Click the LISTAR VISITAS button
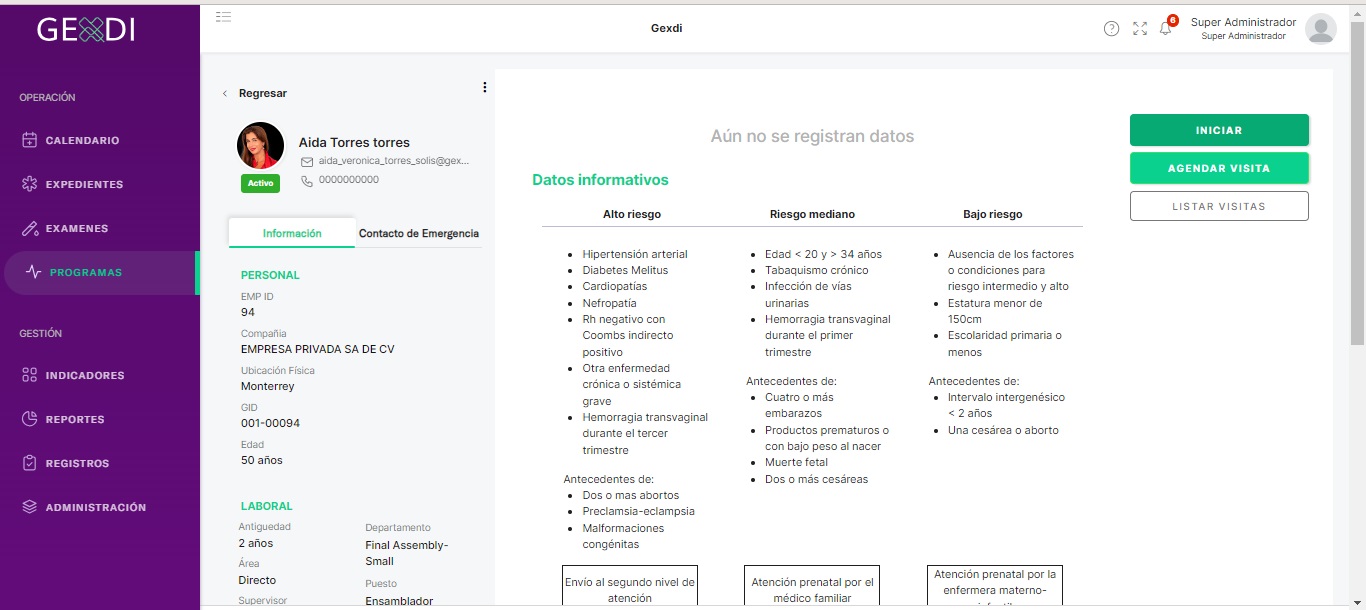This screenshot has height=610, width=1366. point(1219,206)
